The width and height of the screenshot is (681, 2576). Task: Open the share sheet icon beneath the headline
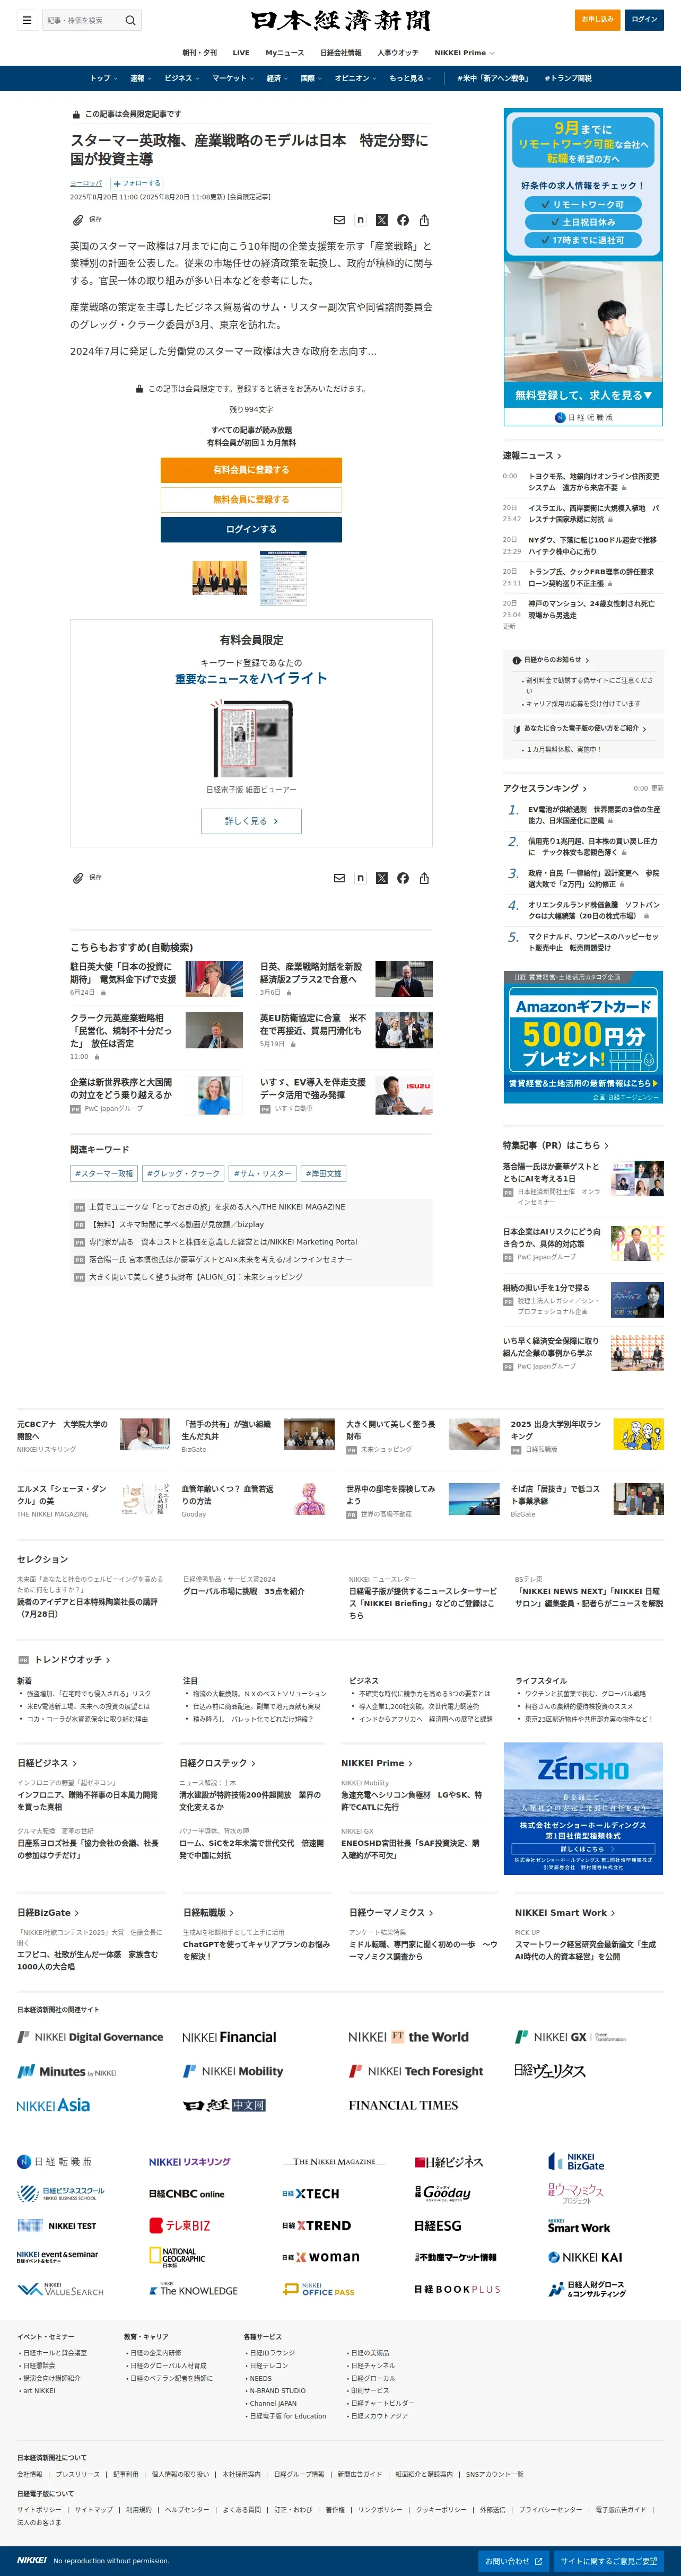pyautogui.click(x=424, y=220)
